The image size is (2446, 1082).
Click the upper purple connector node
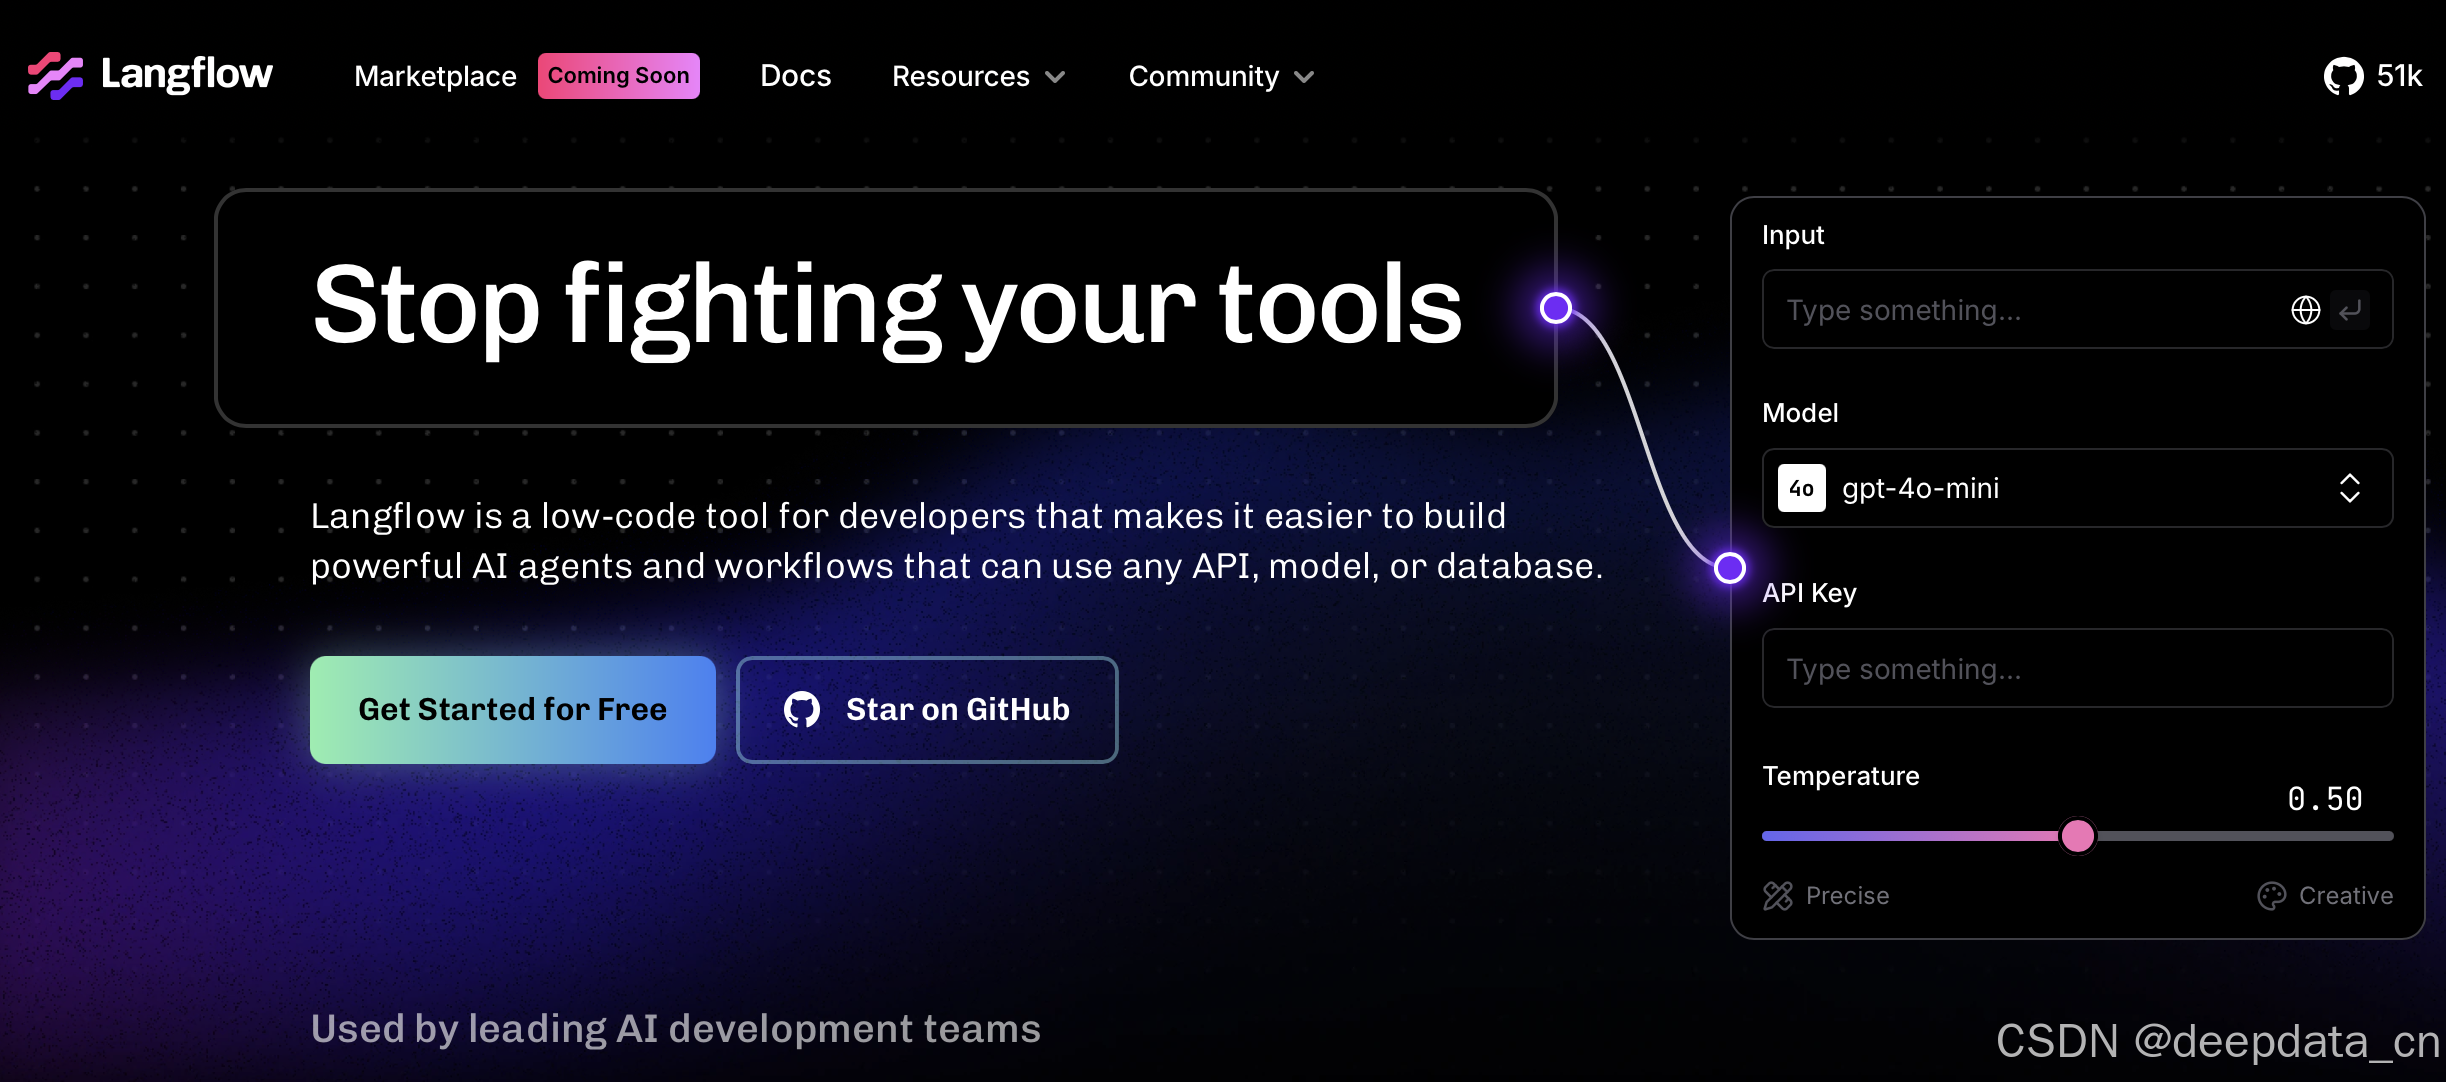click(x=1555, y=308)
